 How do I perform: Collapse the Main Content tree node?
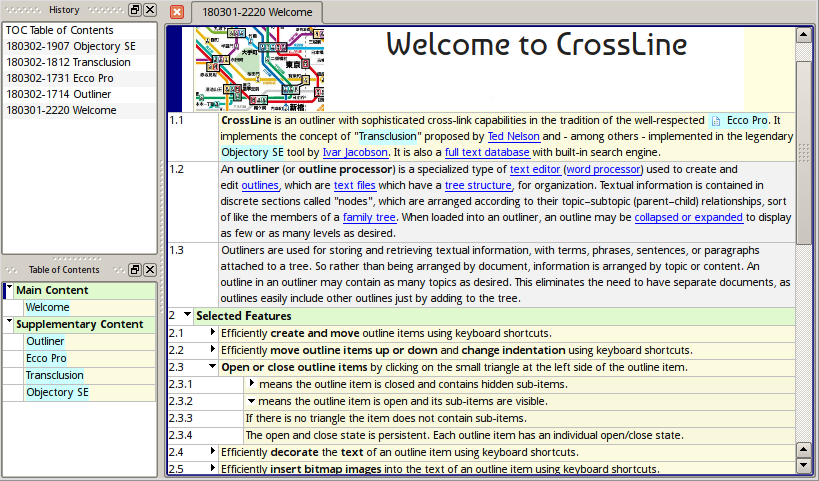pyautogui.click(x=9, y=287)
